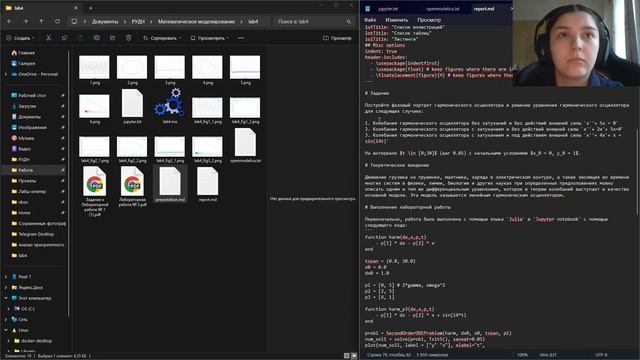This screenshot has height=360, width=640.
Task: Click the Rename icon in Explorer toolbar
Action: 96,38
